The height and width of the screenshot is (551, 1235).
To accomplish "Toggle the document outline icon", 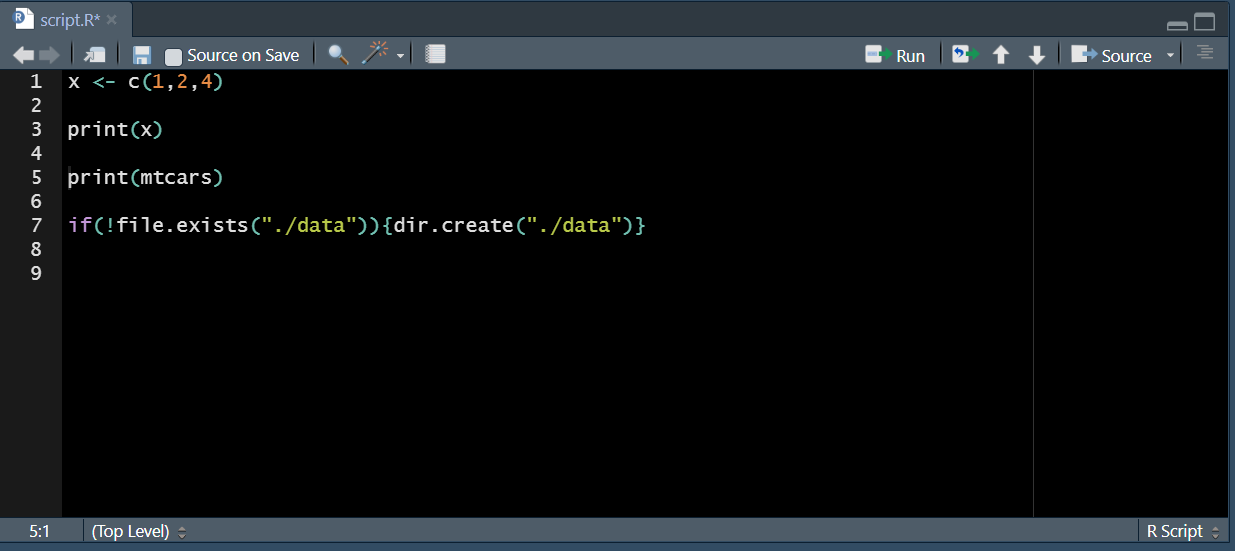I will pos(1205,54).
